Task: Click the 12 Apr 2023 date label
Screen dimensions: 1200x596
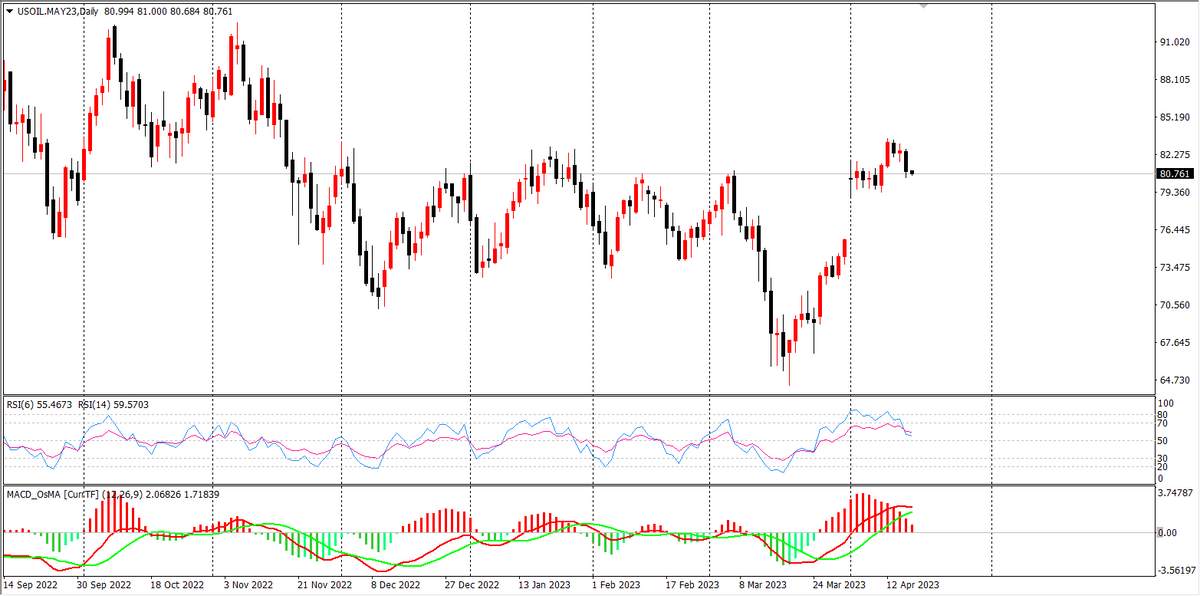Action: click(912, 584)
